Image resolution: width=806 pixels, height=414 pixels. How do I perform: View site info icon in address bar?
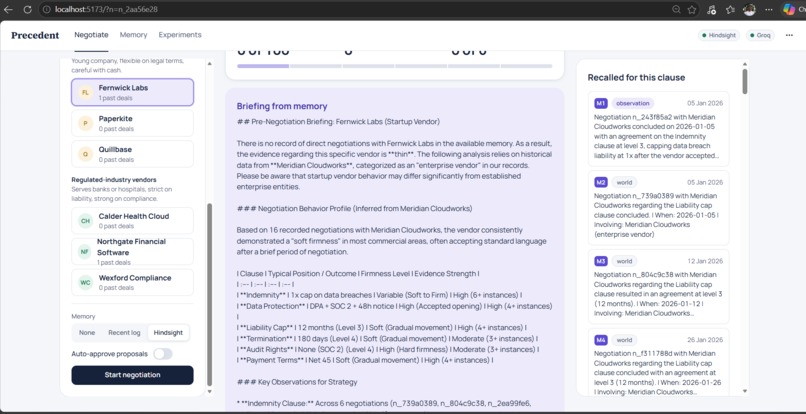47,10
